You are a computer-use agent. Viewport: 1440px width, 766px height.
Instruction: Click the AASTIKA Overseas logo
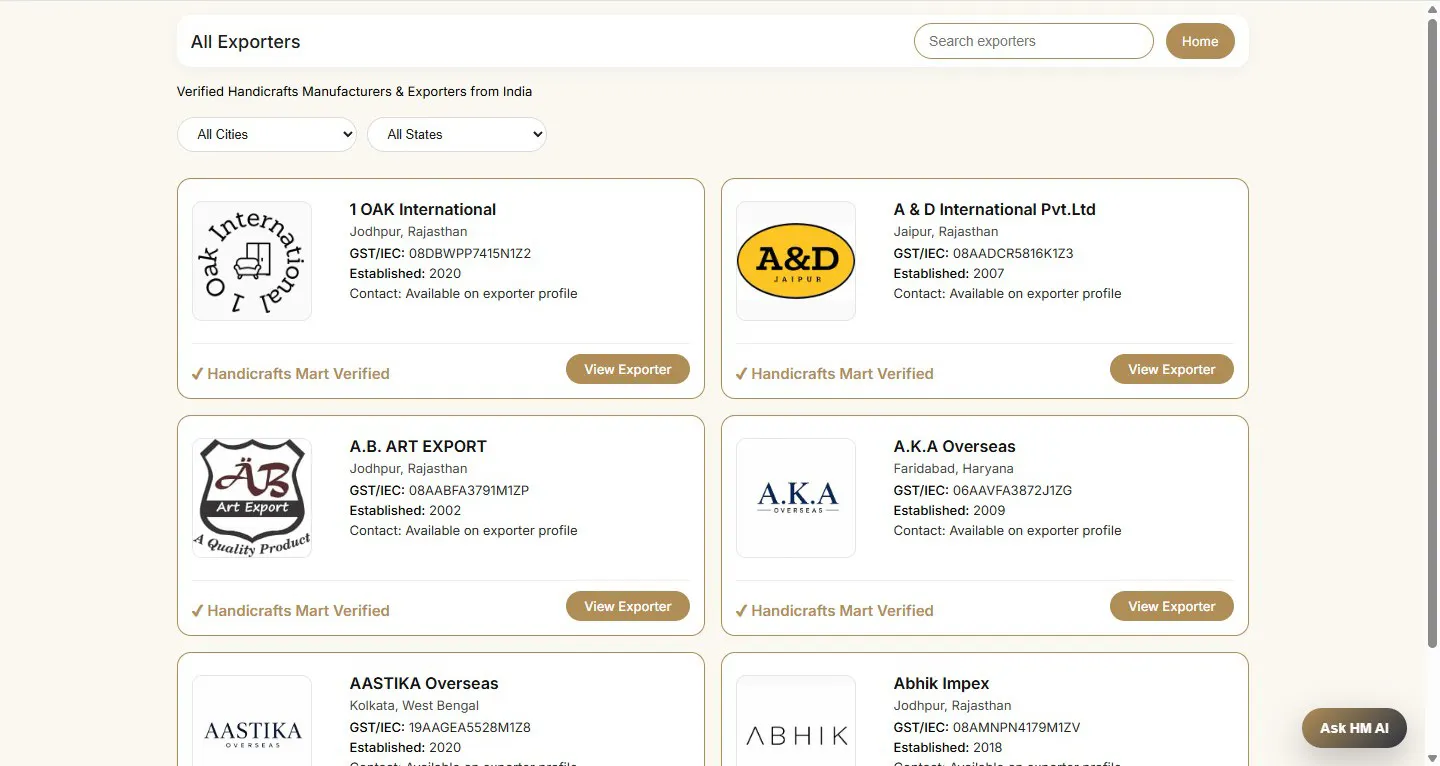252,721
